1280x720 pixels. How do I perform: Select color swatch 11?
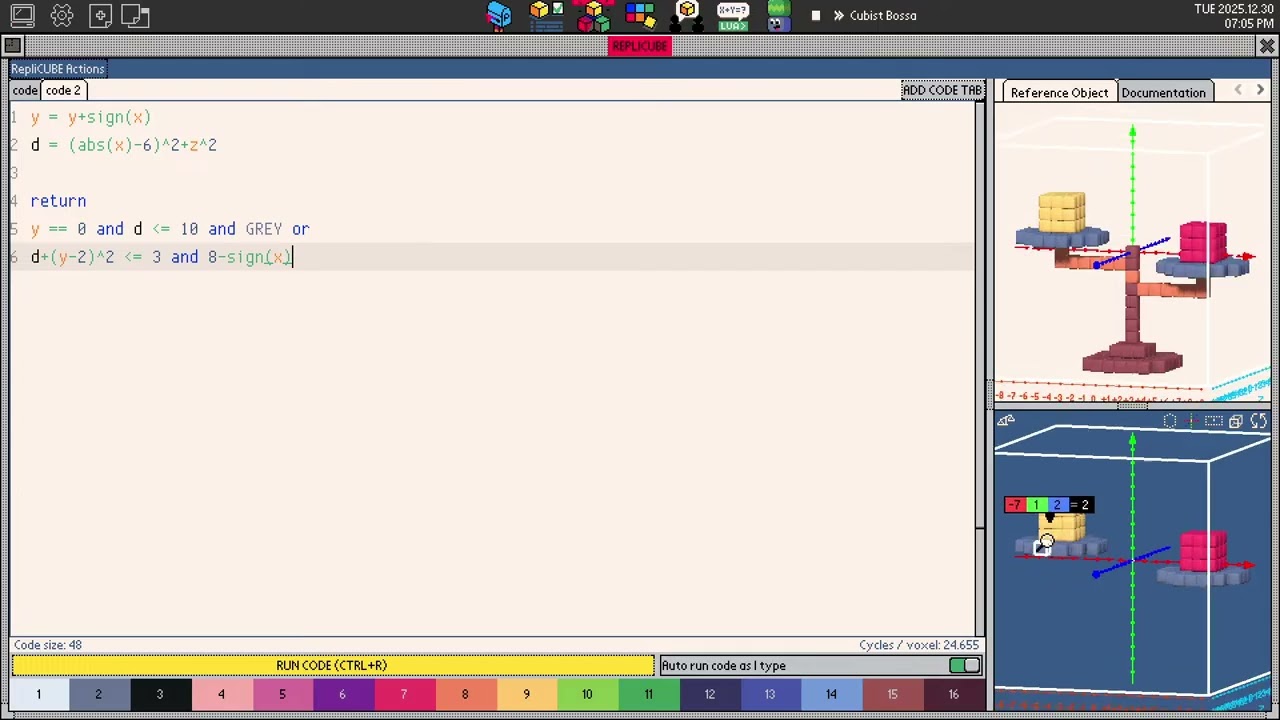[648, 694]
